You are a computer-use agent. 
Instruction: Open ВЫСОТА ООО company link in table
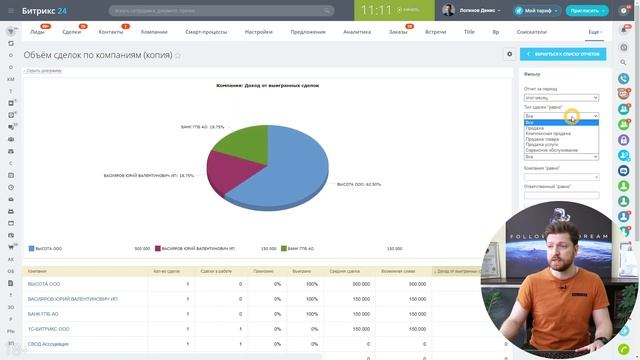[44, 284]
